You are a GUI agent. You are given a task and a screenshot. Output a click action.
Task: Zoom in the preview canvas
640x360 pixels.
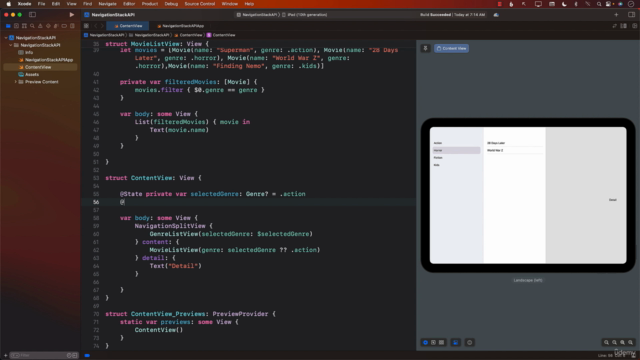tap(631, 342)
